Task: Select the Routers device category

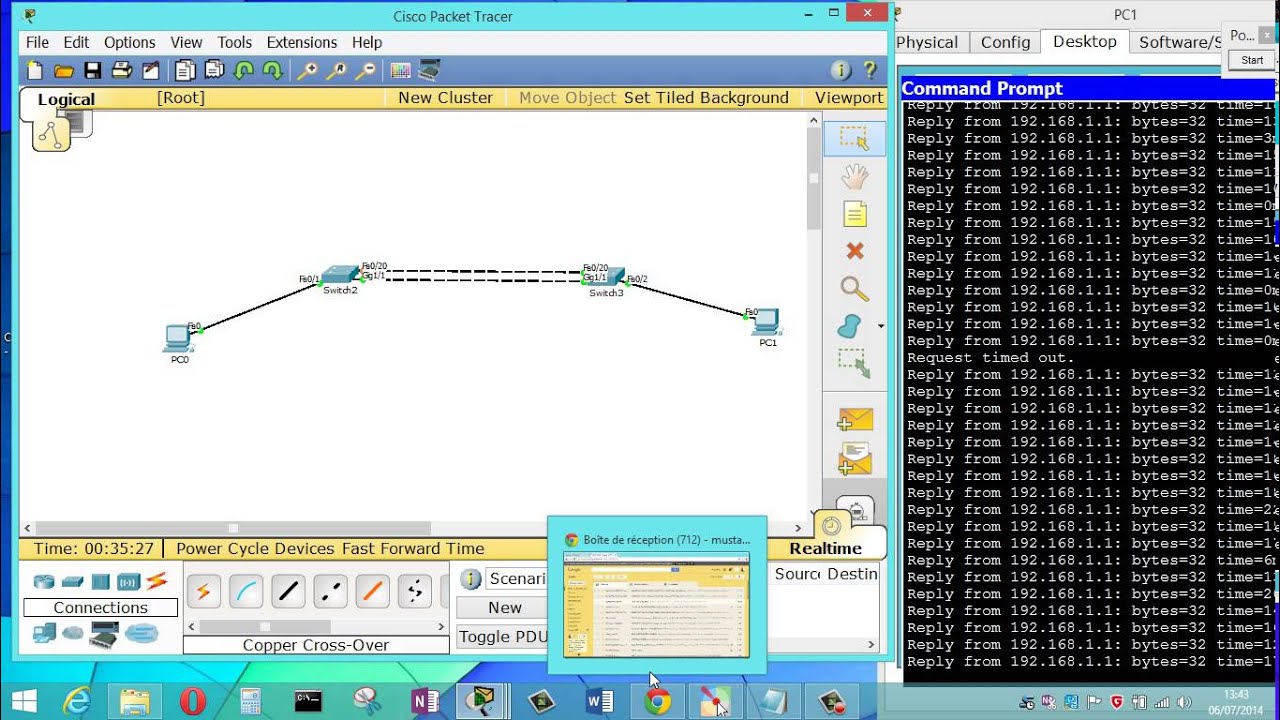Action: [44, 582]
